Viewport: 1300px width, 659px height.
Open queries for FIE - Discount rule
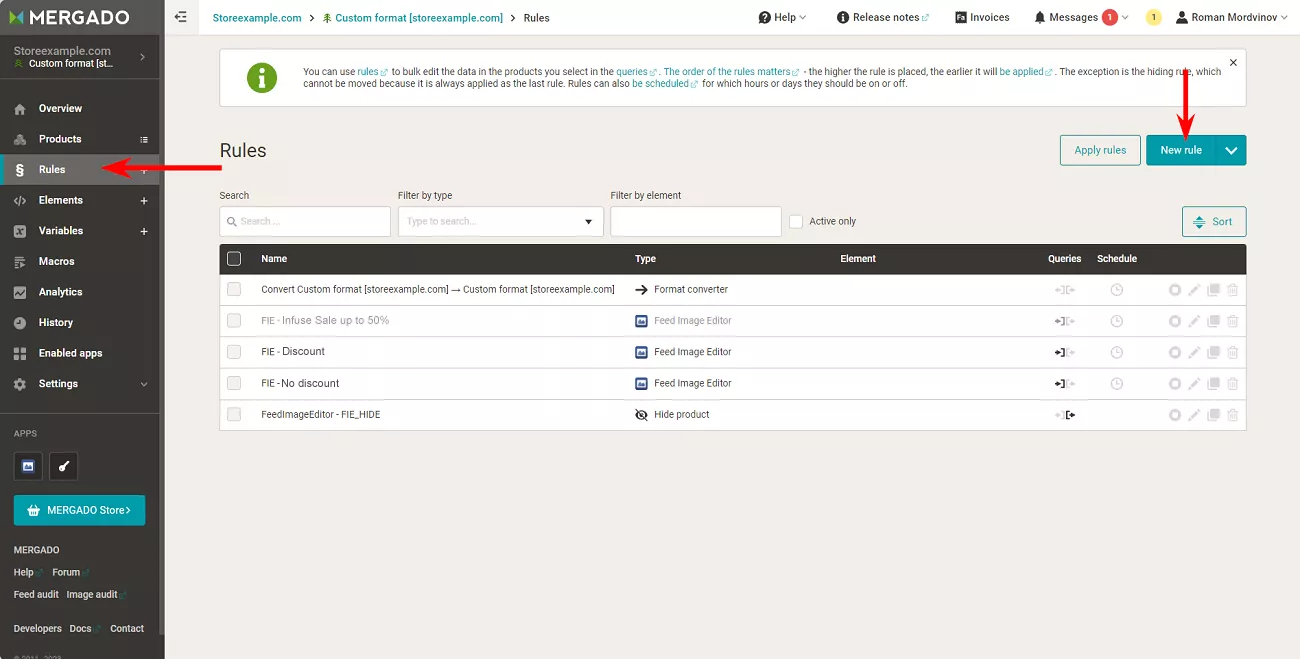[x=1064, y=352]
